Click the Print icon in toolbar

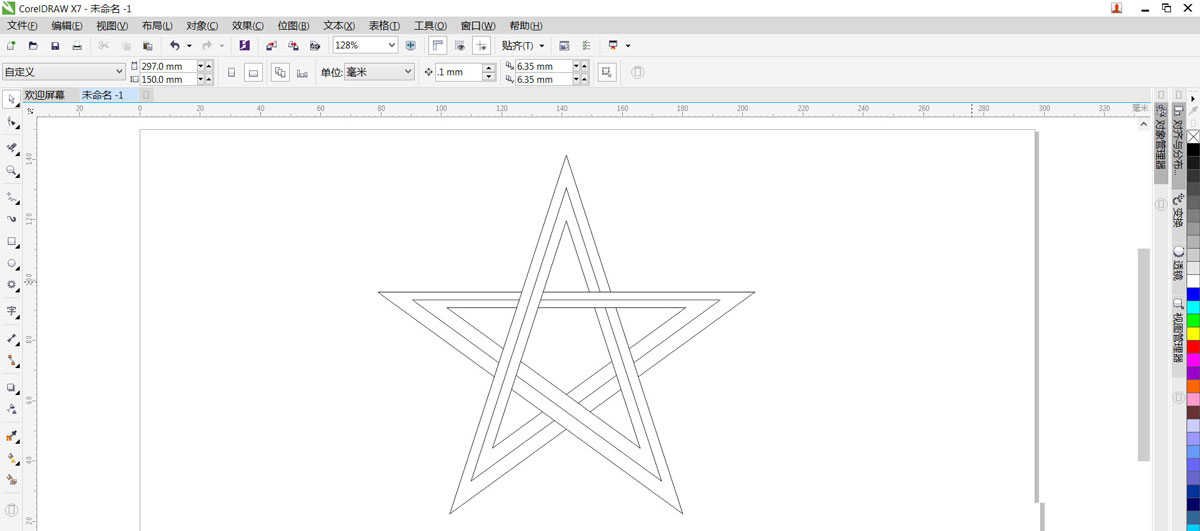(77, 46)
